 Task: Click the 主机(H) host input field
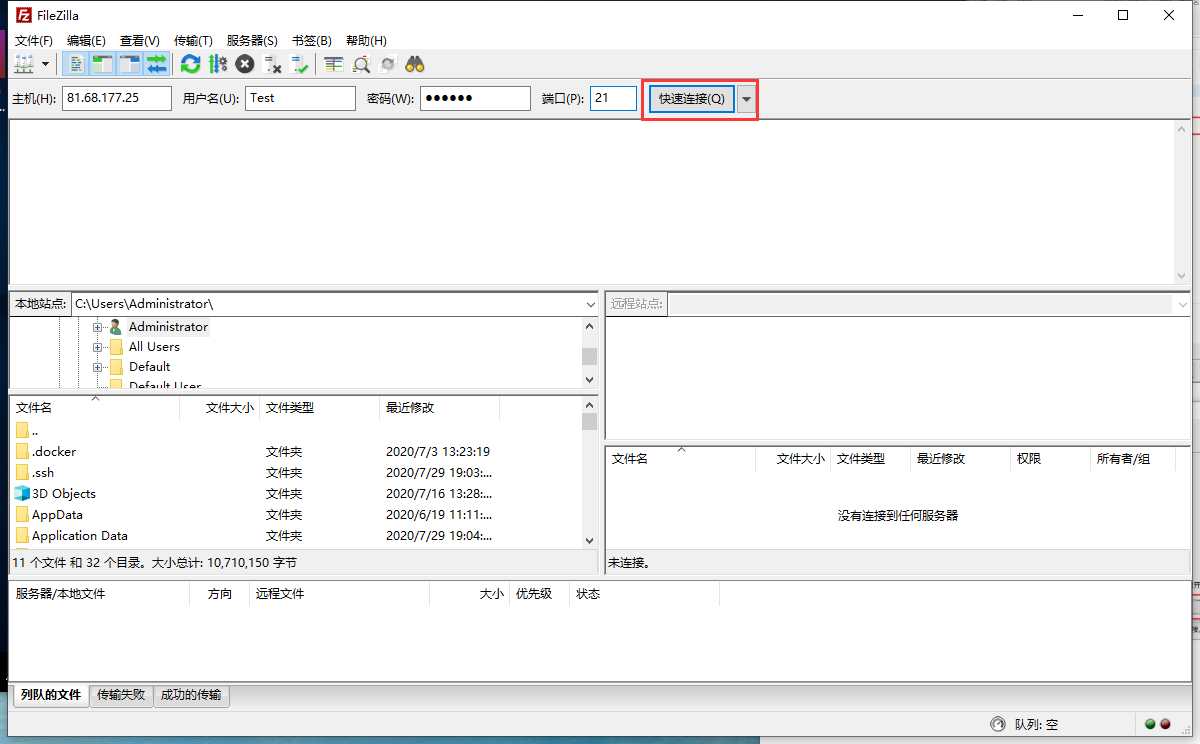click(x=117, y=98)
